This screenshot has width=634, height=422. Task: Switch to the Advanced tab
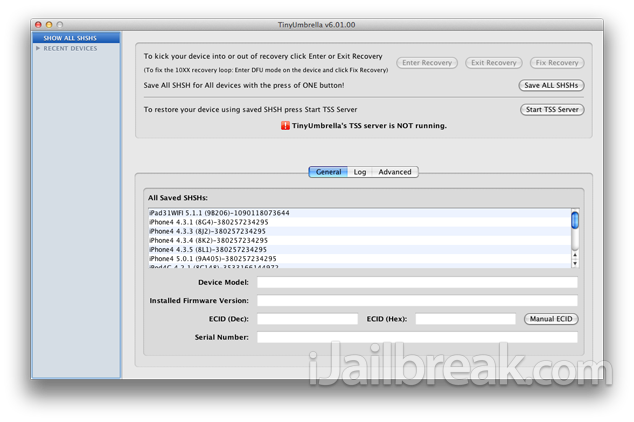(395, 172)
